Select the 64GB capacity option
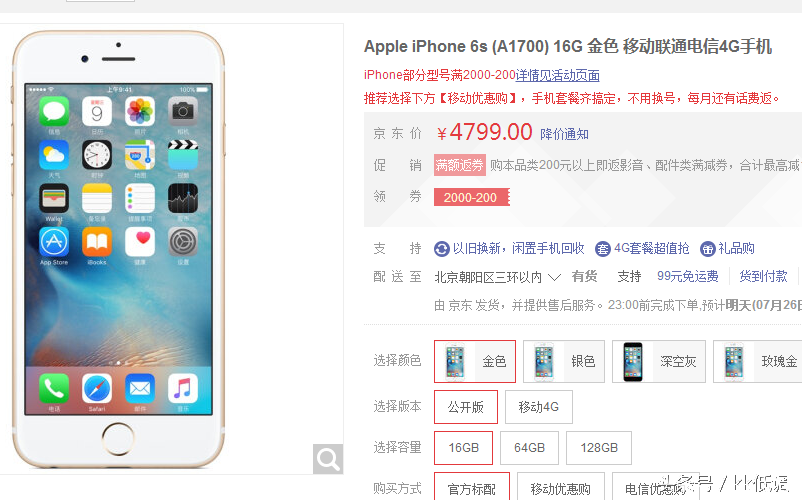802x500 pixels. [529, 448]
